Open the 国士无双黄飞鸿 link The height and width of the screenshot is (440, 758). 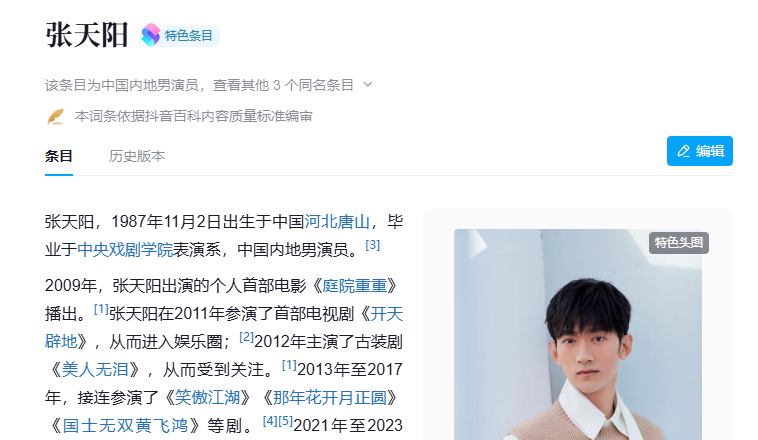click(125, 425)
